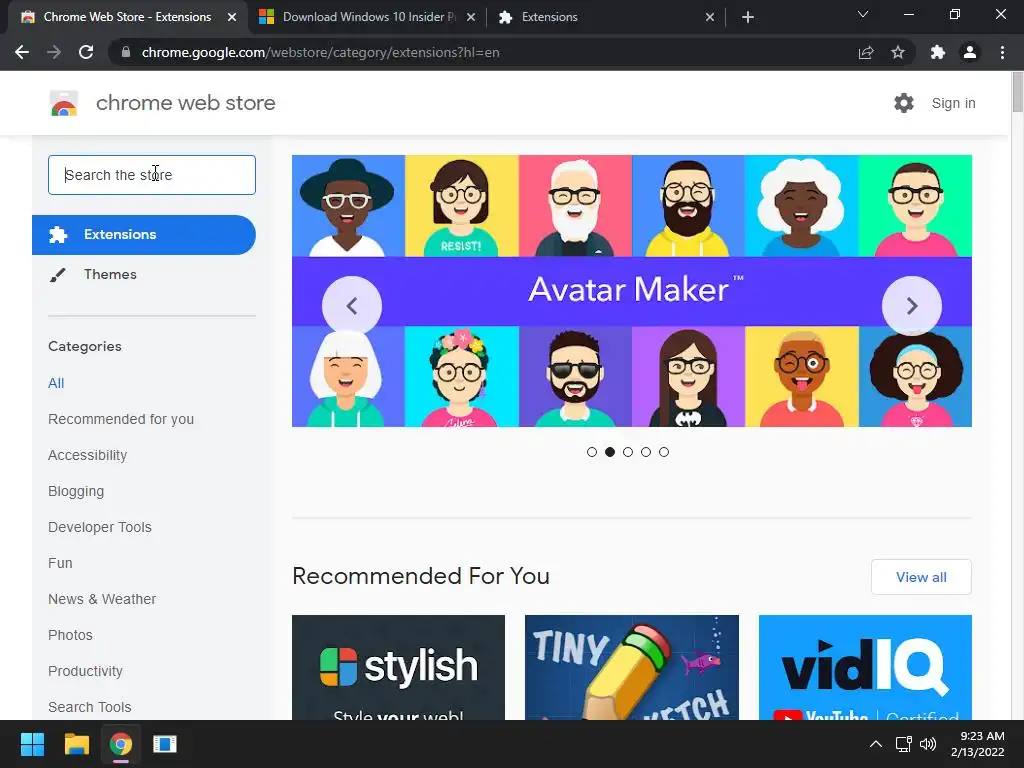Click Chrome icon in taskbar
The height and width of the screenshot is (768, 1024).
pyautogui.click(x=121, y=744)
